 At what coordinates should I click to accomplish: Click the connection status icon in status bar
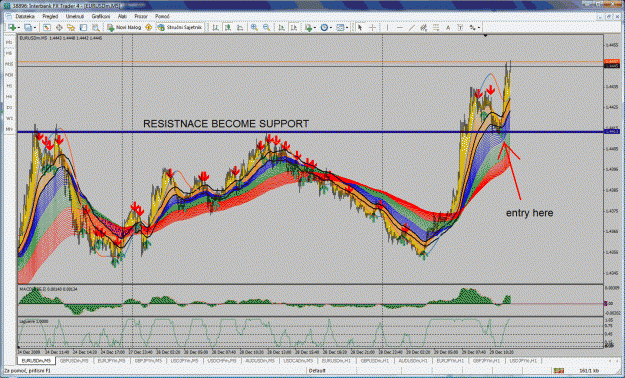pyautogui.click(x=559, y=371)
